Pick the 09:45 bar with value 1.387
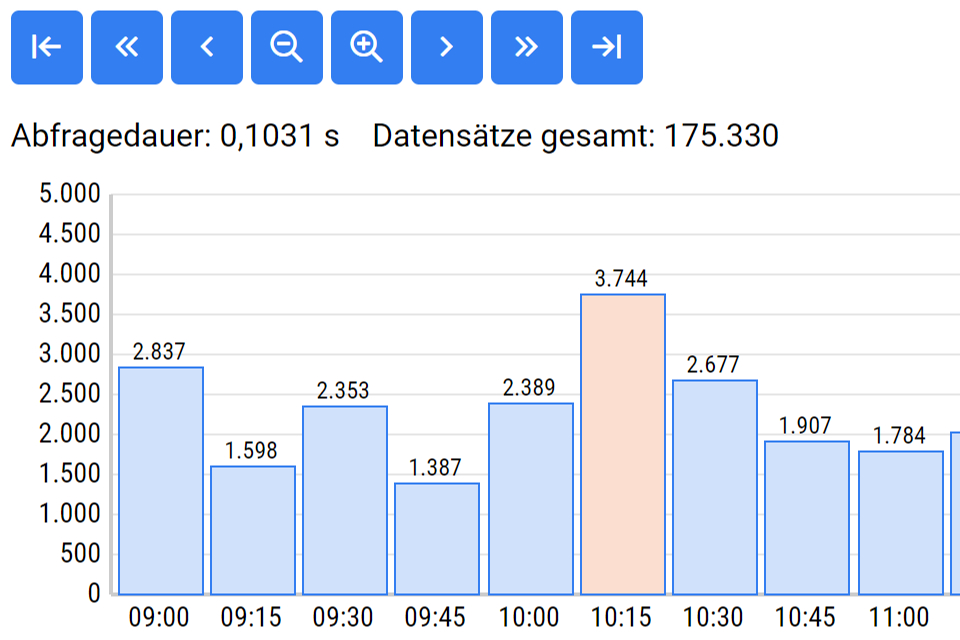The width and height of the screenshot is (960, 640). [436, 539]
